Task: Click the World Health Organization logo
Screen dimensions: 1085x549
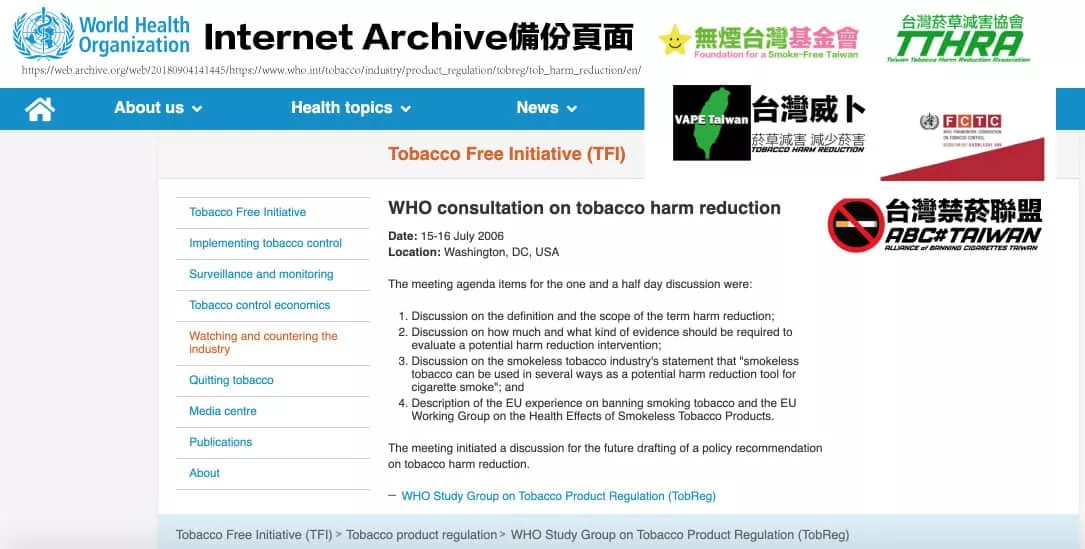Action: pyautogui.click(x=102, y=33)
